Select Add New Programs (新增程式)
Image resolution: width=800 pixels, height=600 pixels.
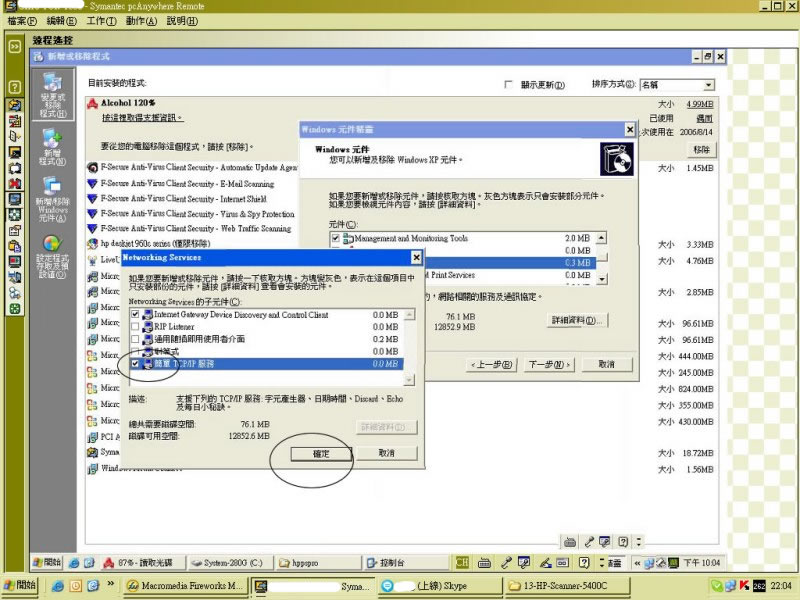coord(53,146)
